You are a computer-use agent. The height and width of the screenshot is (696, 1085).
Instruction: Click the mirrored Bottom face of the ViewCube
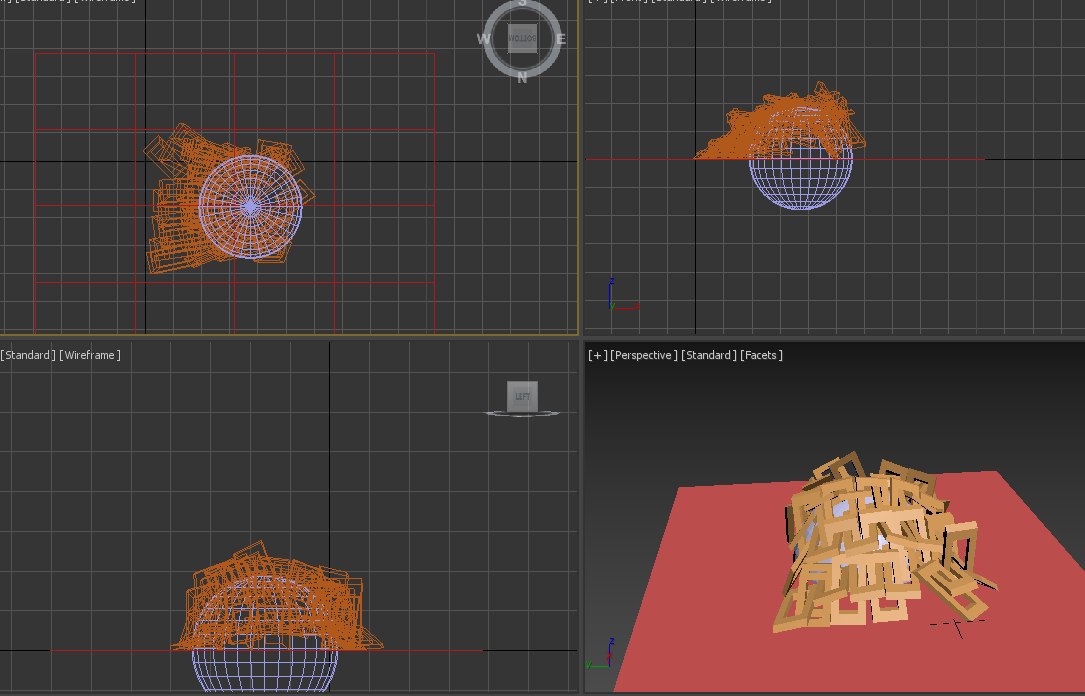coord(522,38)
